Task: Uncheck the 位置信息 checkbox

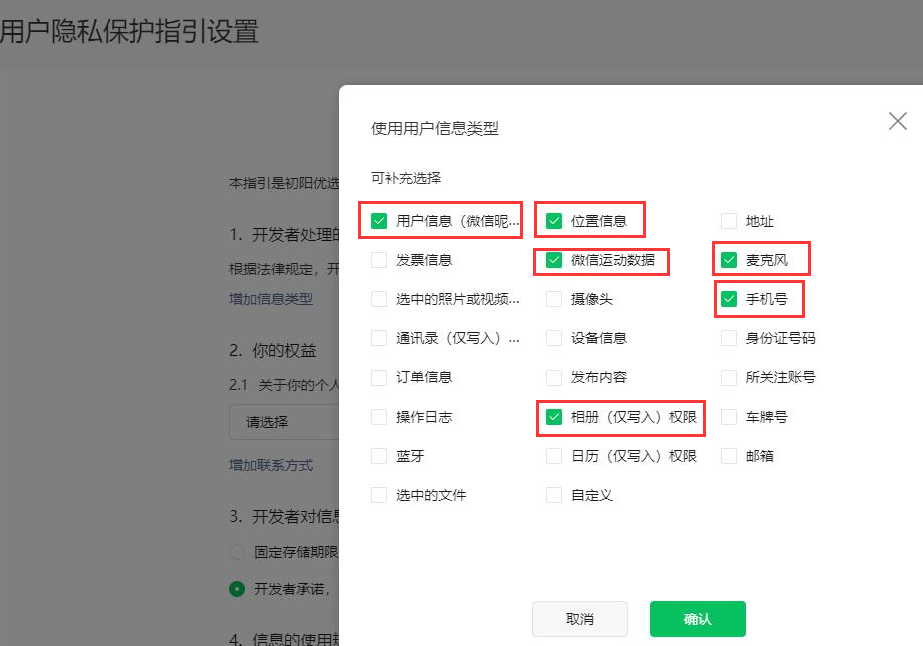Action: click(554, 221)
